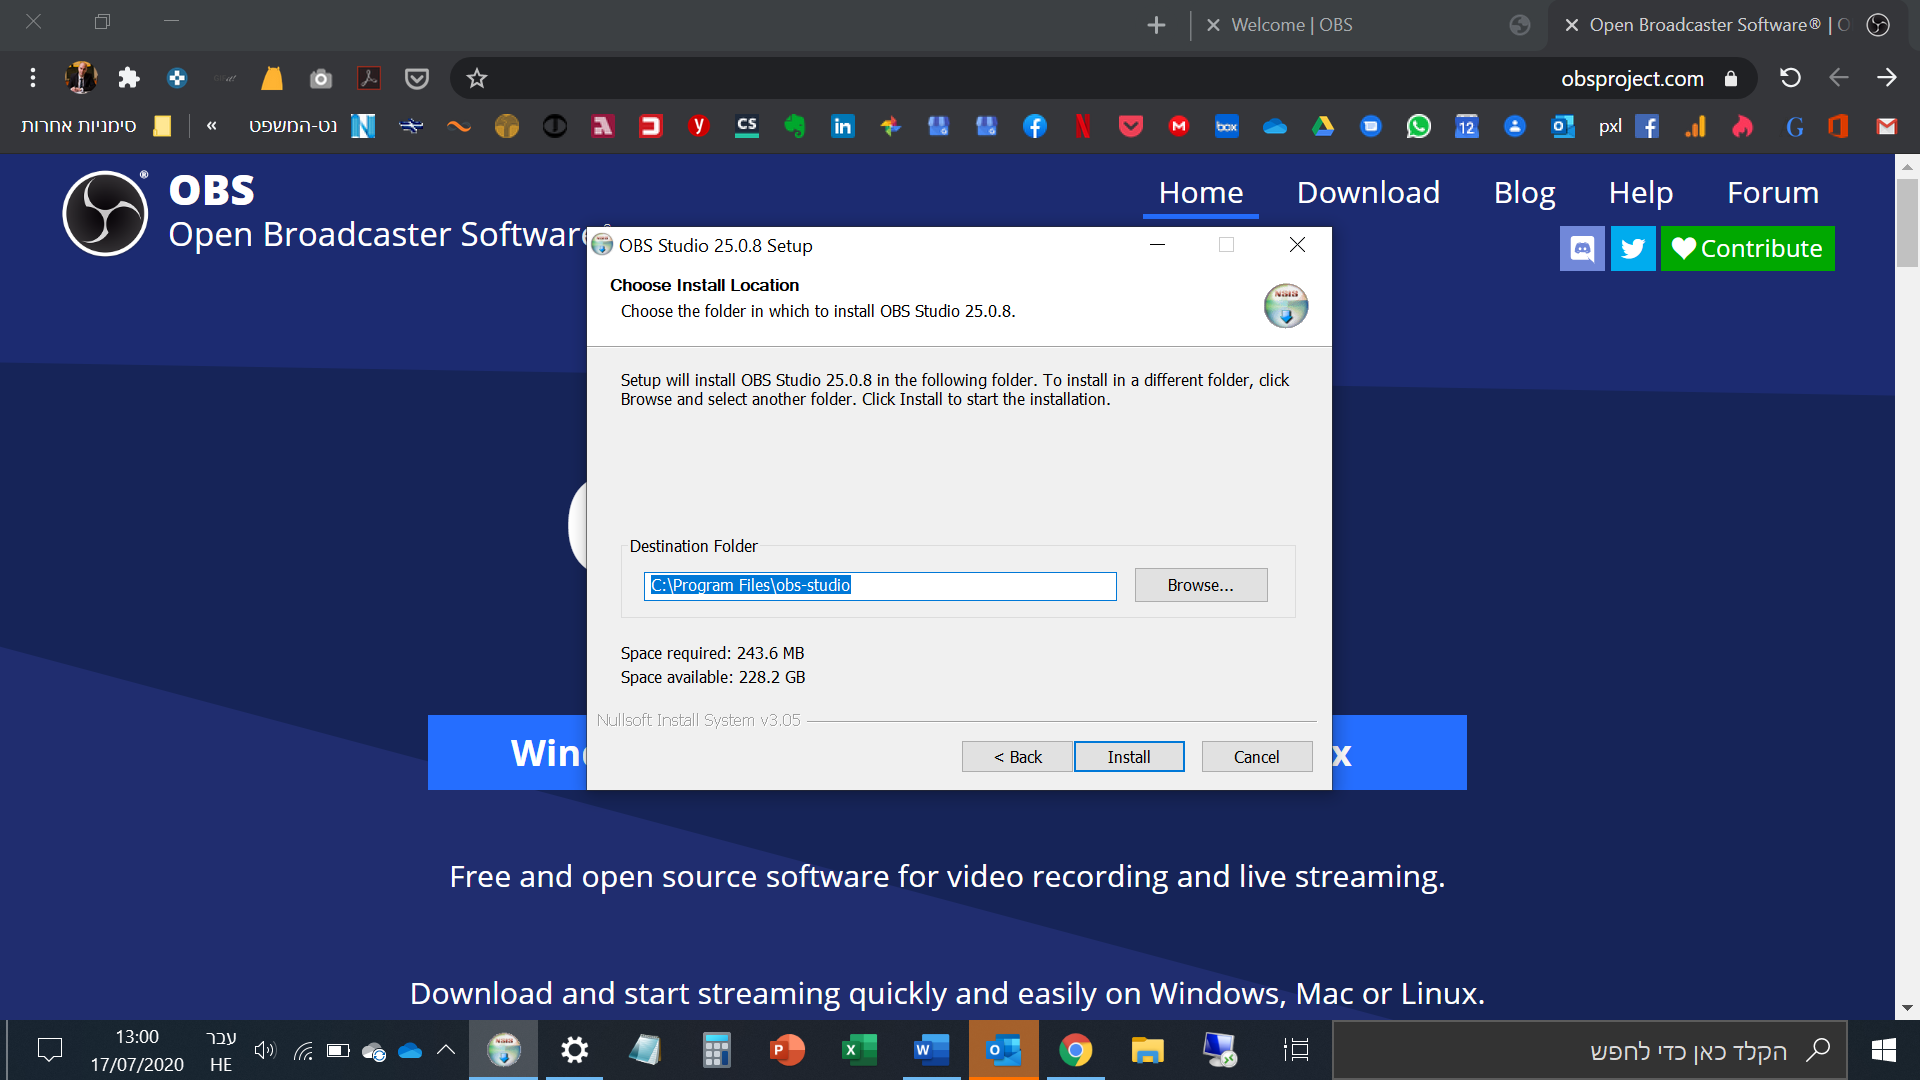This screenshot has height=1080, width=1920.
Task: Click the camera screenshot extension icon
Action: click(x=321, y=78)
